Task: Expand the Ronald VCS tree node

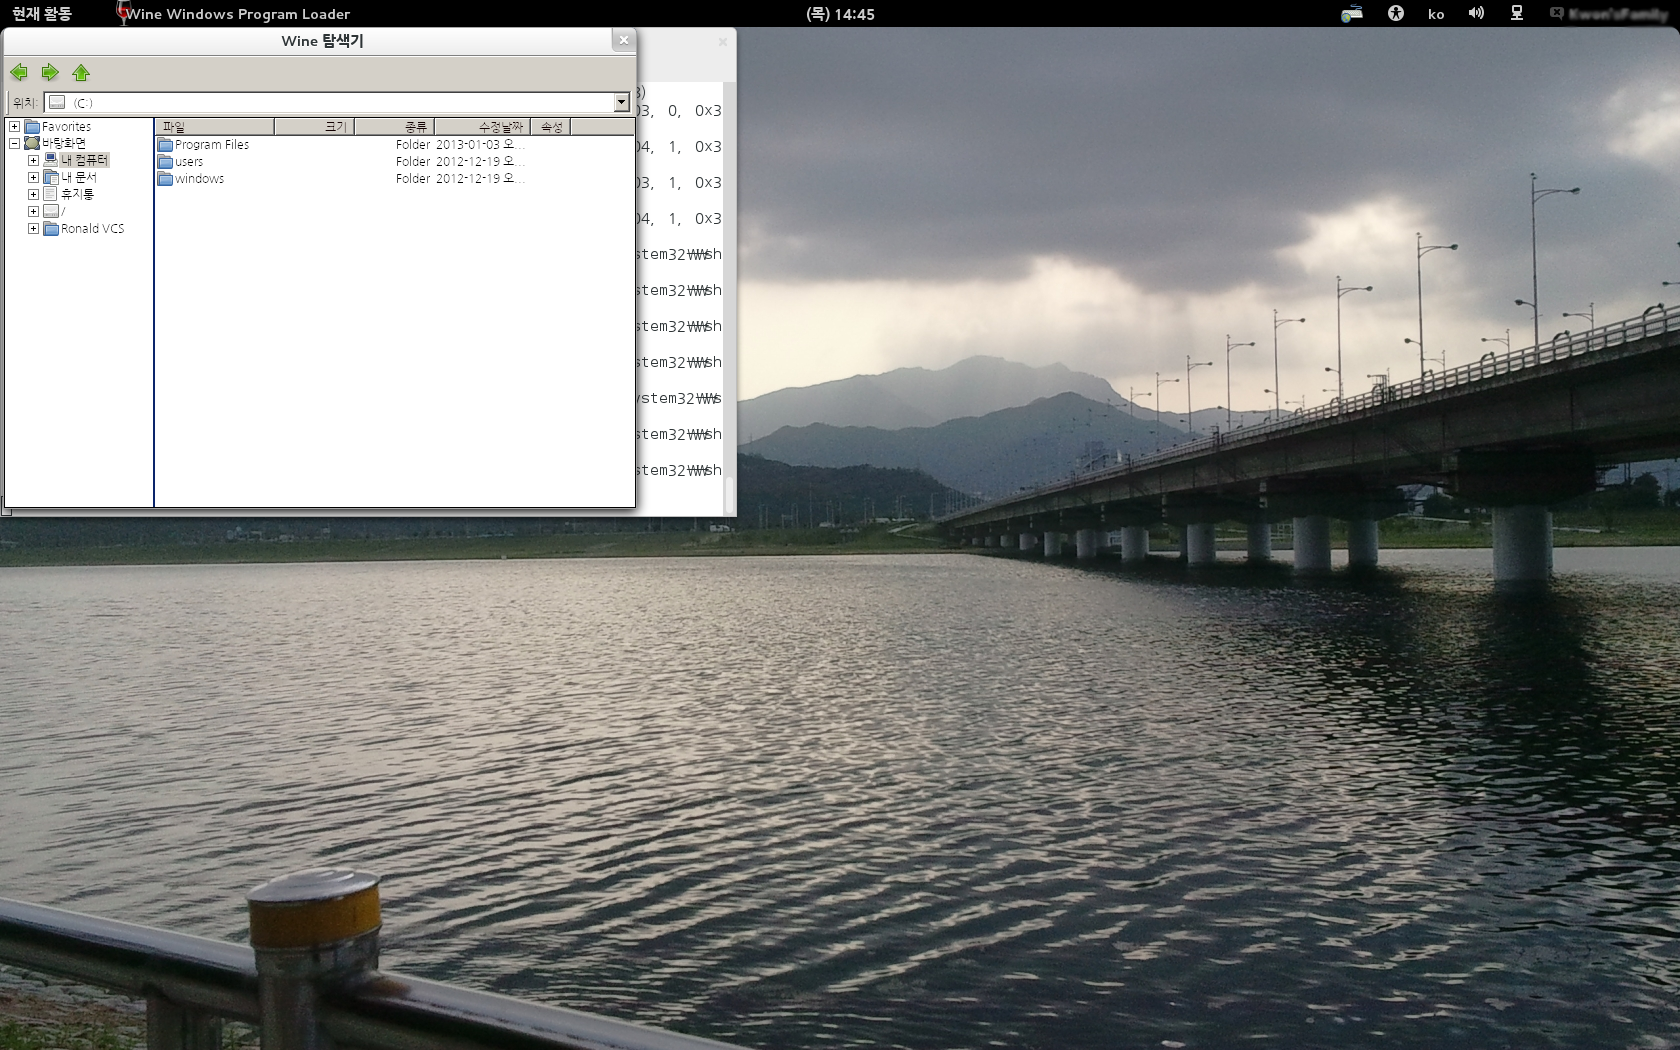Action: click(33, 228)
